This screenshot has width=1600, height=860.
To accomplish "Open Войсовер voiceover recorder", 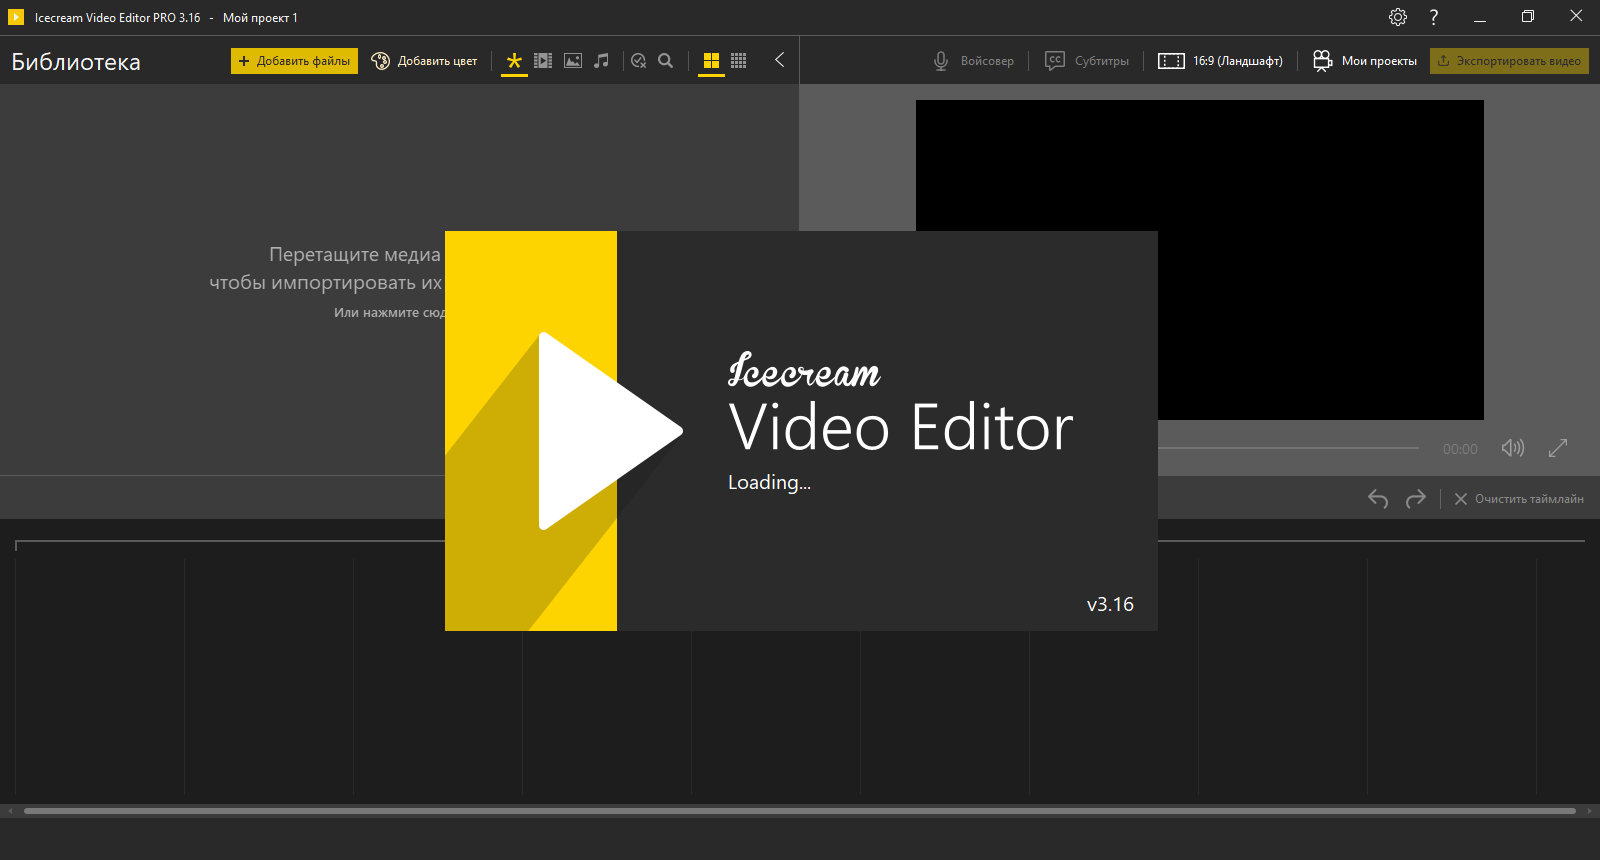I will pos(973,61).
